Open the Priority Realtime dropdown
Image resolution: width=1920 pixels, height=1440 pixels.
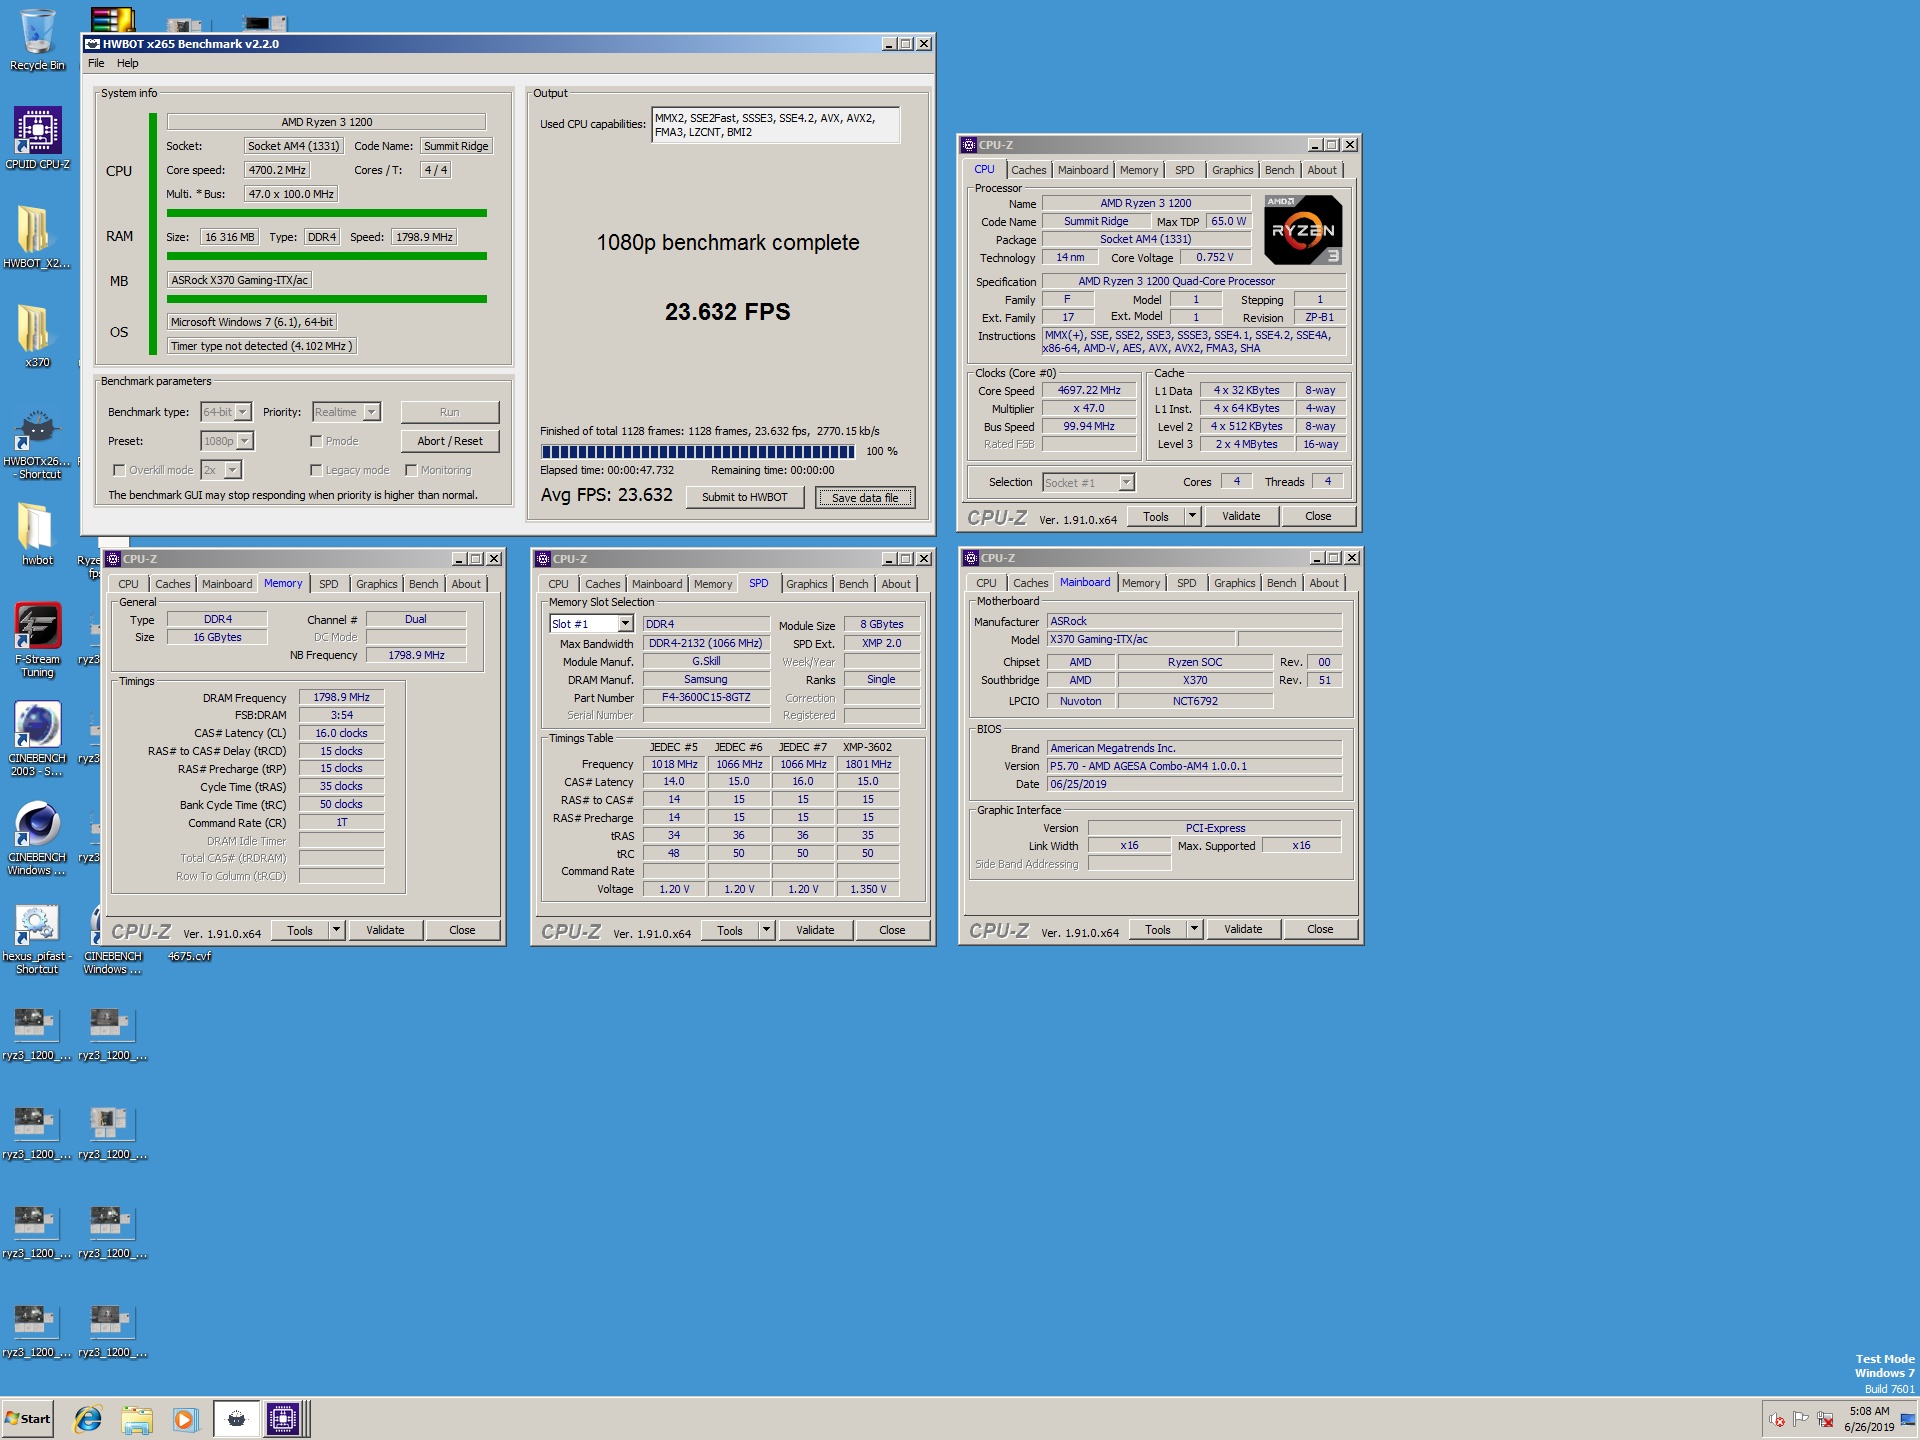pyautogui.click(x=346, y=412)
